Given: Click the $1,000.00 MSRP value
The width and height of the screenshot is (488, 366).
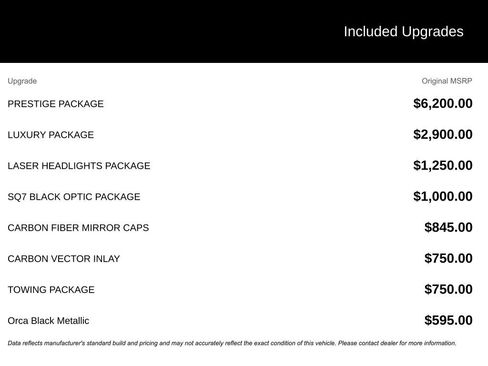Looking at the screenshot, I should (443, 196).
